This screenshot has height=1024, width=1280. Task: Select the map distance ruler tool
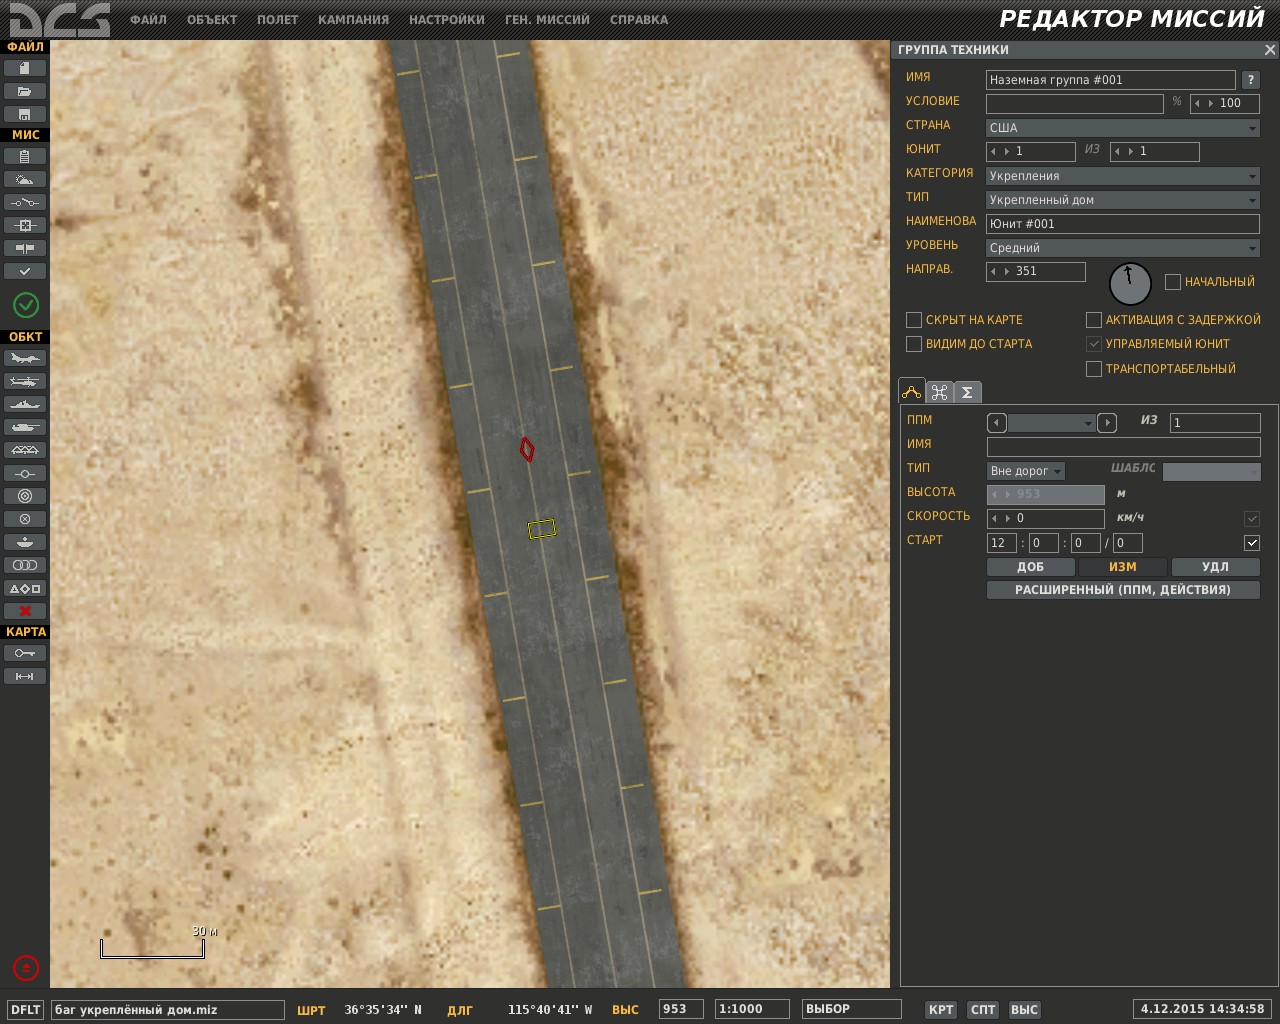pyautogui.click(x=25, y=676)
